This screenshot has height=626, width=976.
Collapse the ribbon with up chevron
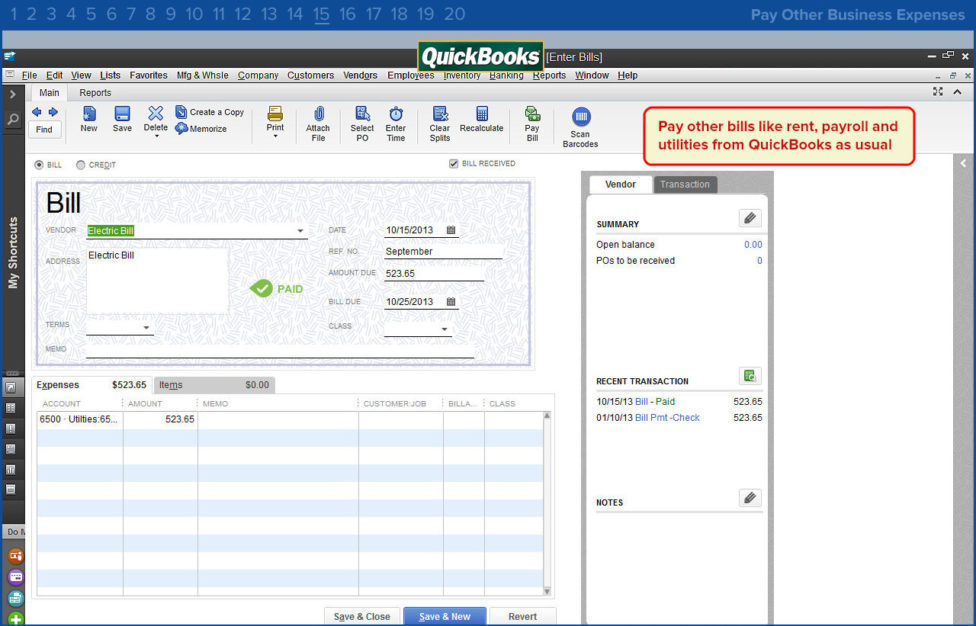point(957,92)
